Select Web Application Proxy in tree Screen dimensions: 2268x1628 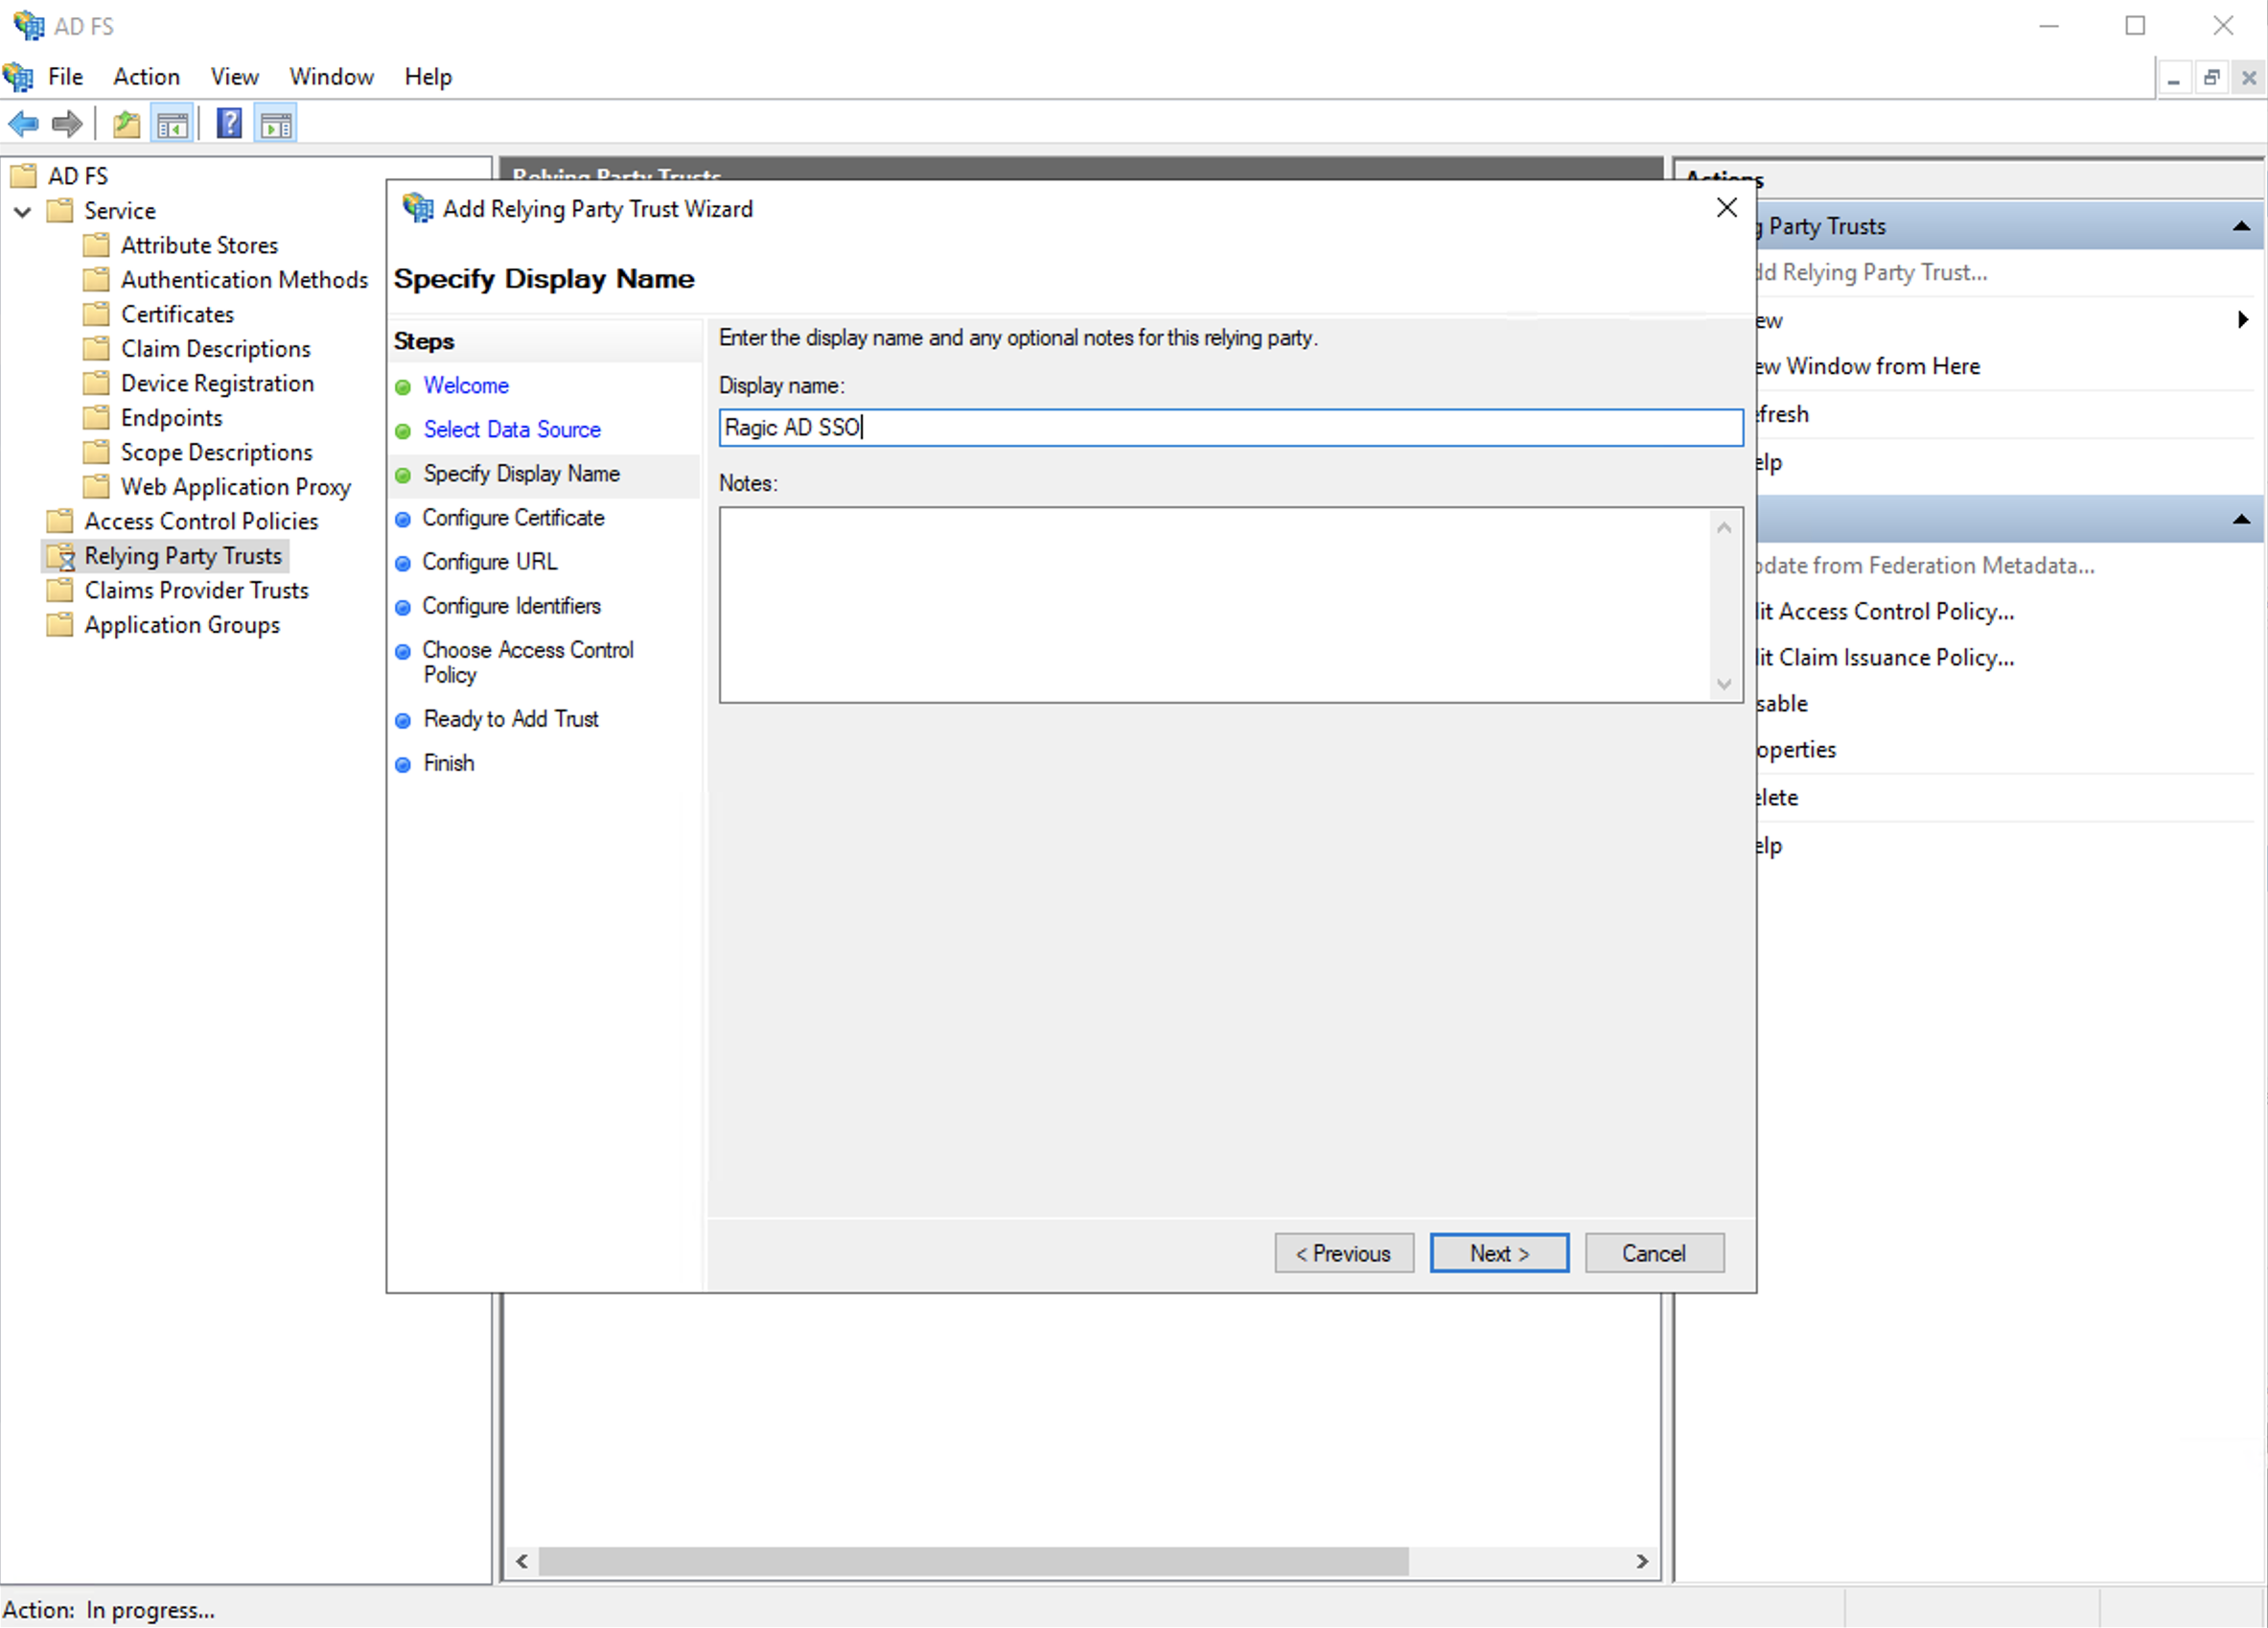pyautogui.click(x=236, y=487)
